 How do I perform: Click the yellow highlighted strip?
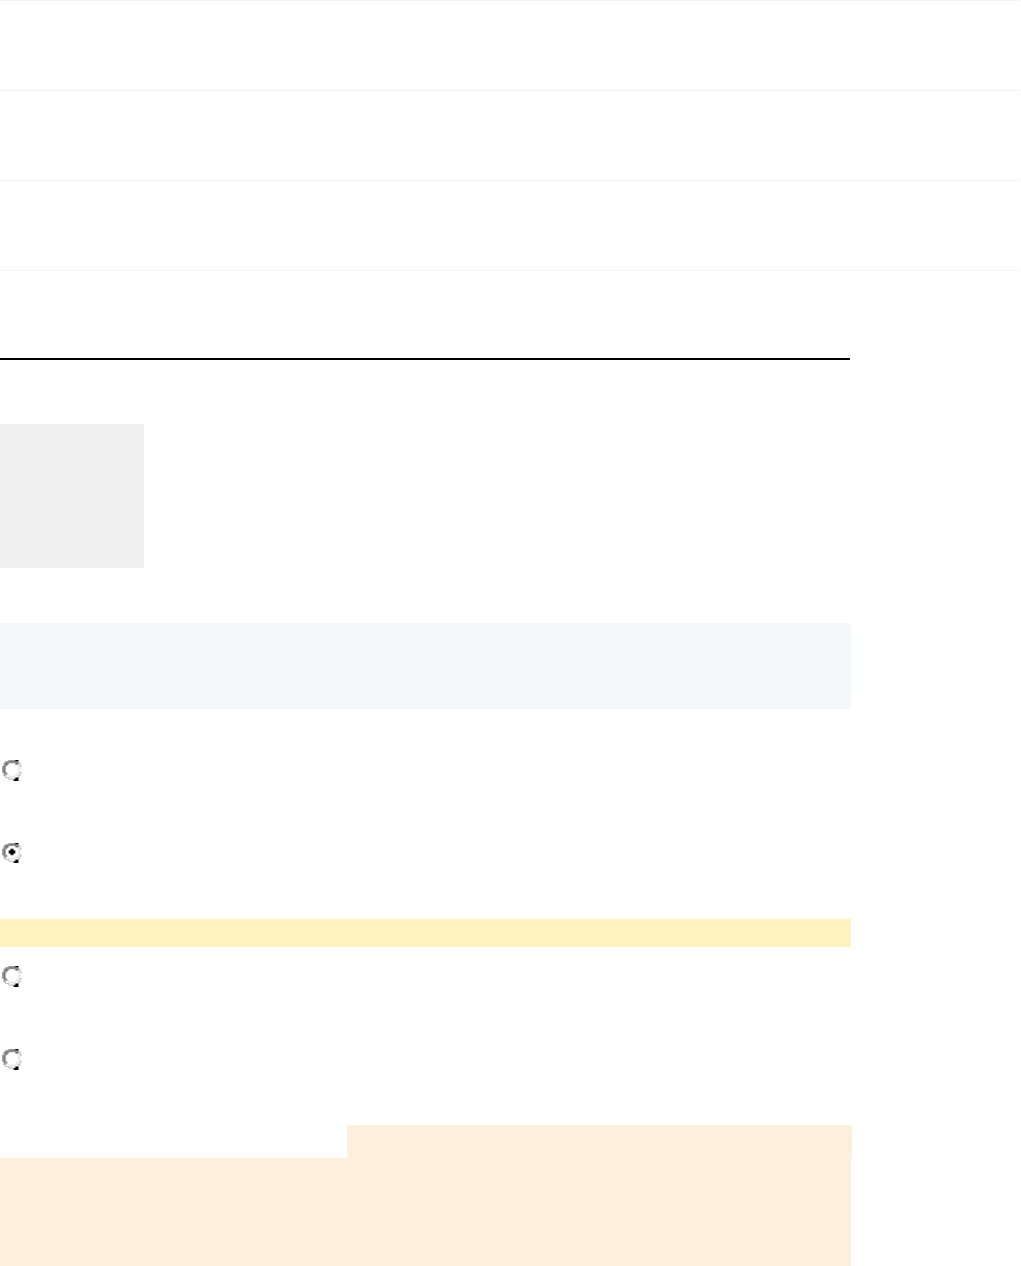tap(425, 932)
